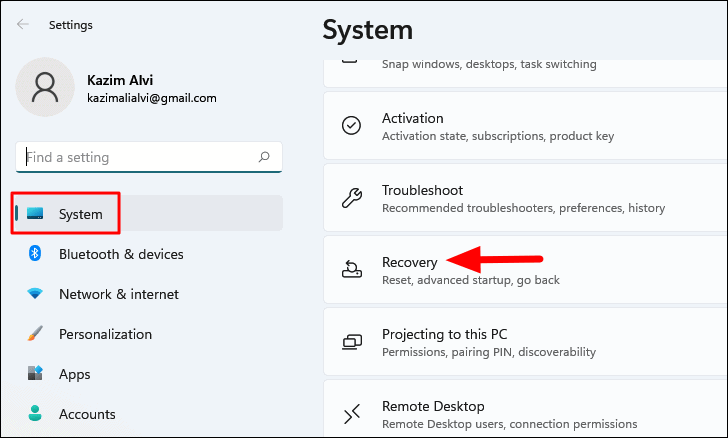Click the Troubleshoot wrench icon
Screen dimensions: 728x438
coord(351,198)
